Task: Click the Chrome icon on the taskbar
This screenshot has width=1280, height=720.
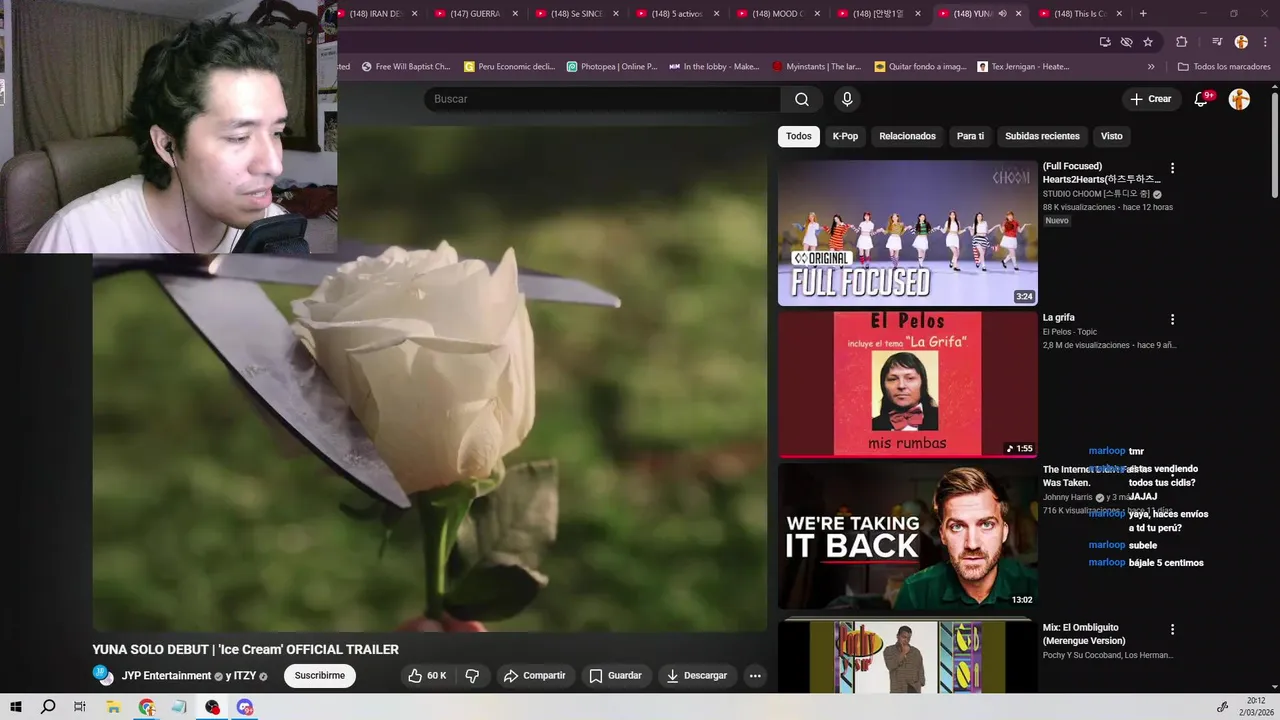Action: [x=147, y=707]
